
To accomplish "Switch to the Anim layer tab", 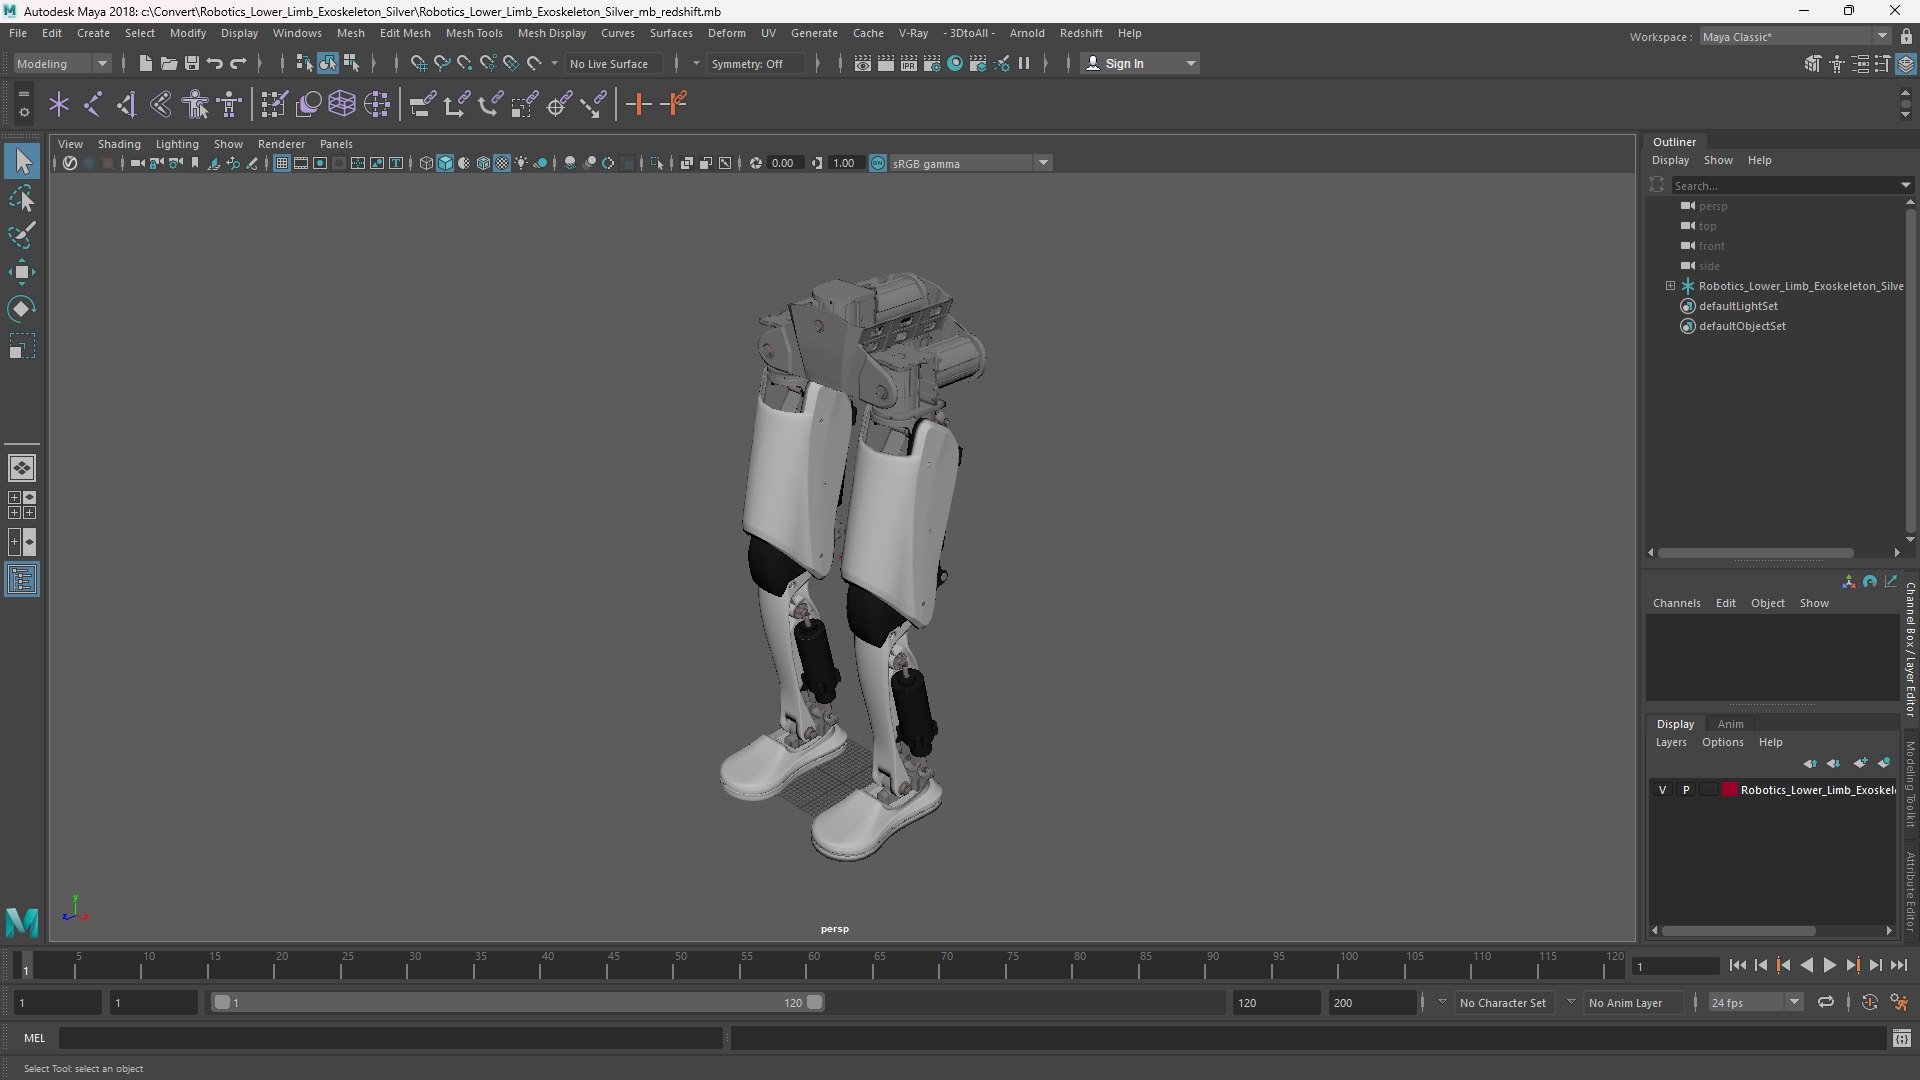I will (1730, 724).
